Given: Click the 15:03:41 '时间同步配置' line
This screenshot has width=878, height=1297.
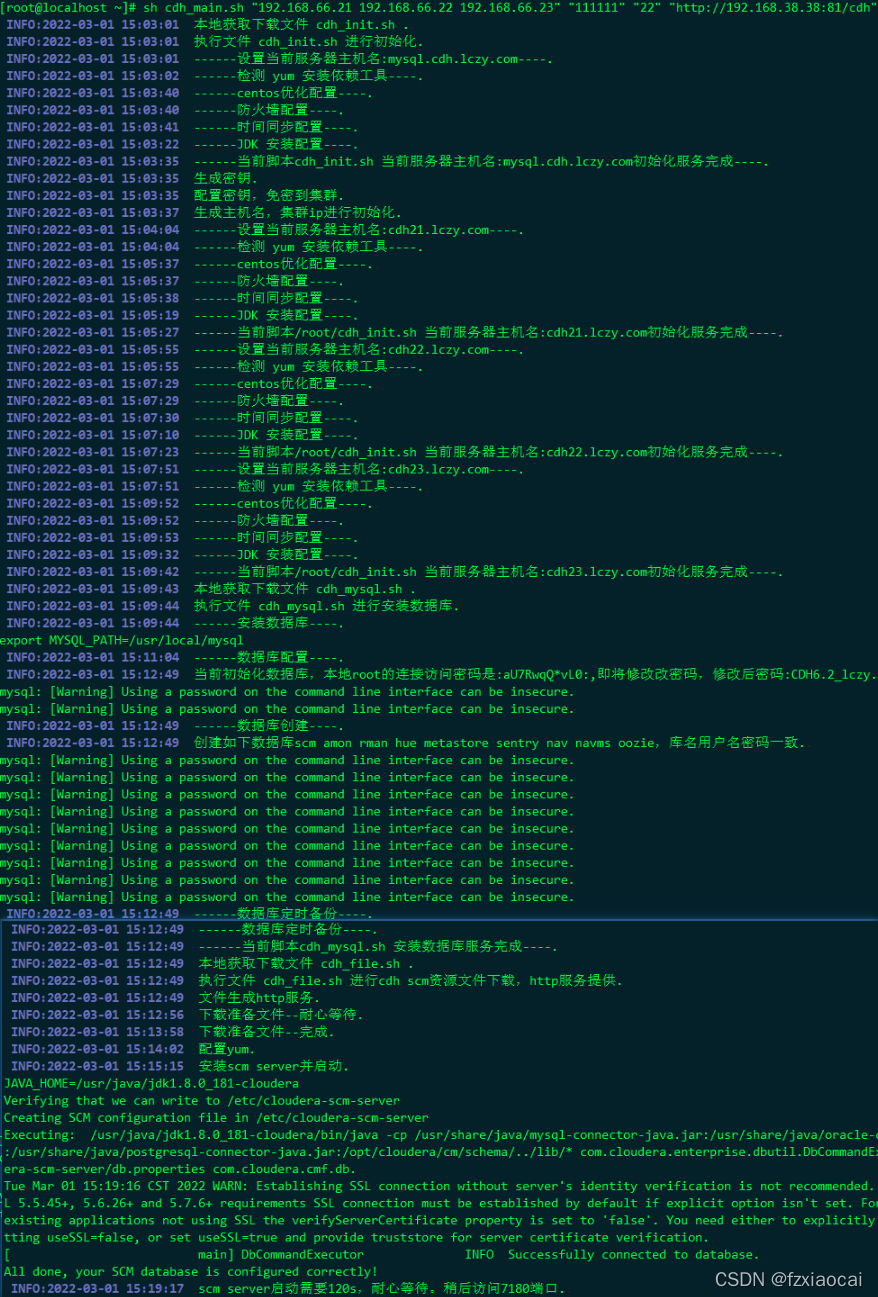Looking at the screenshot, I should (x=182, y=127).
